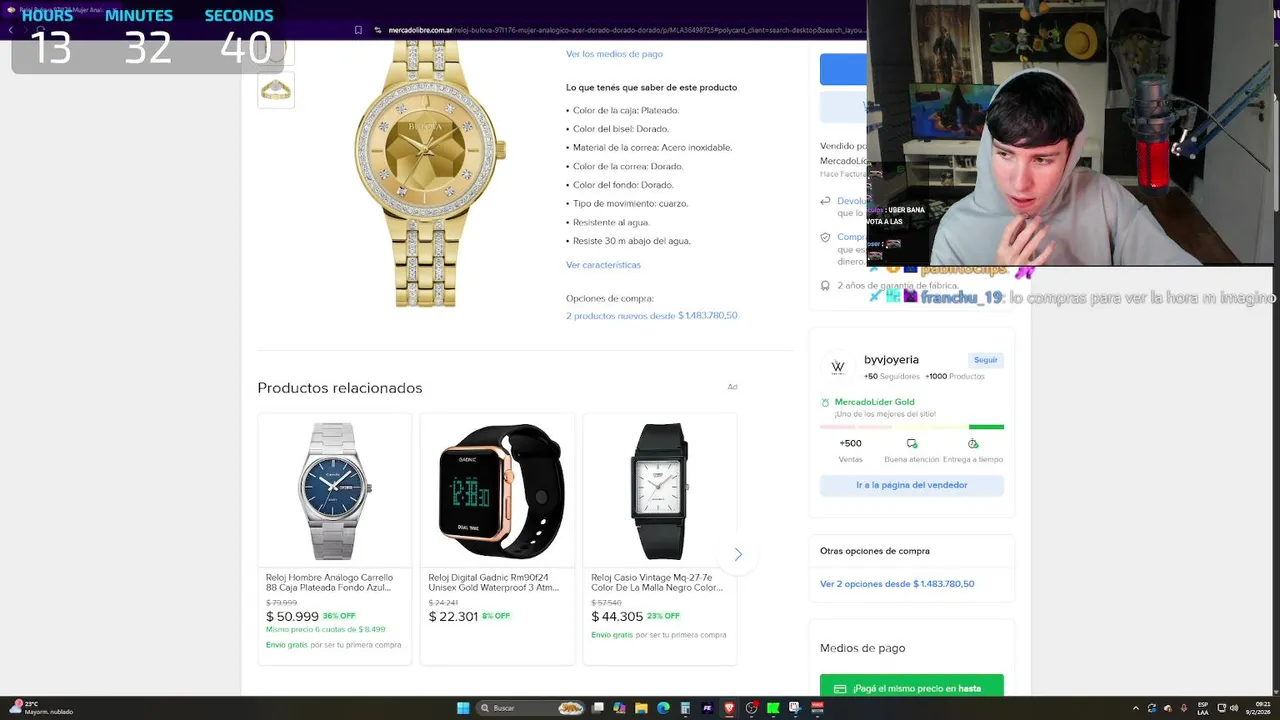The image size is (1280, 720).
Task: Click ¡Pagá el mismo precio en hasta button
Action: (x=912, y=688)
